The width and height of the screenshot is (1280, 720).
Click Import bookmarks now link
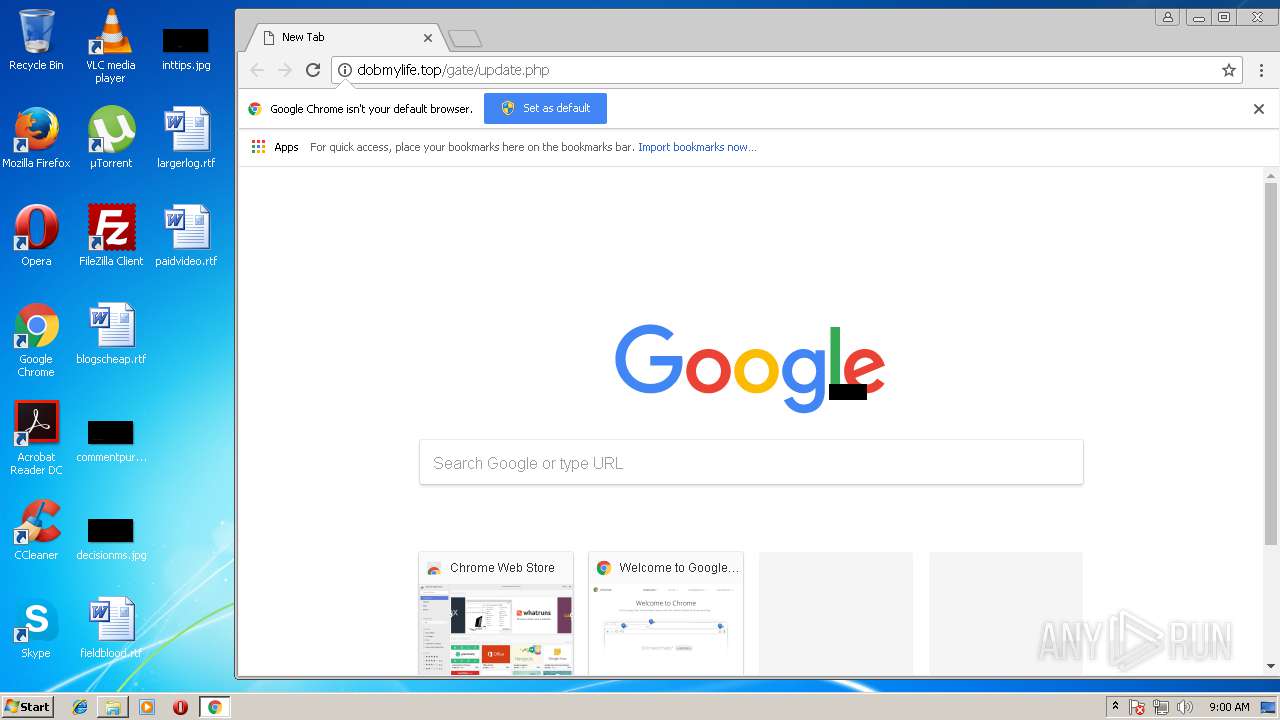(697, 147)
